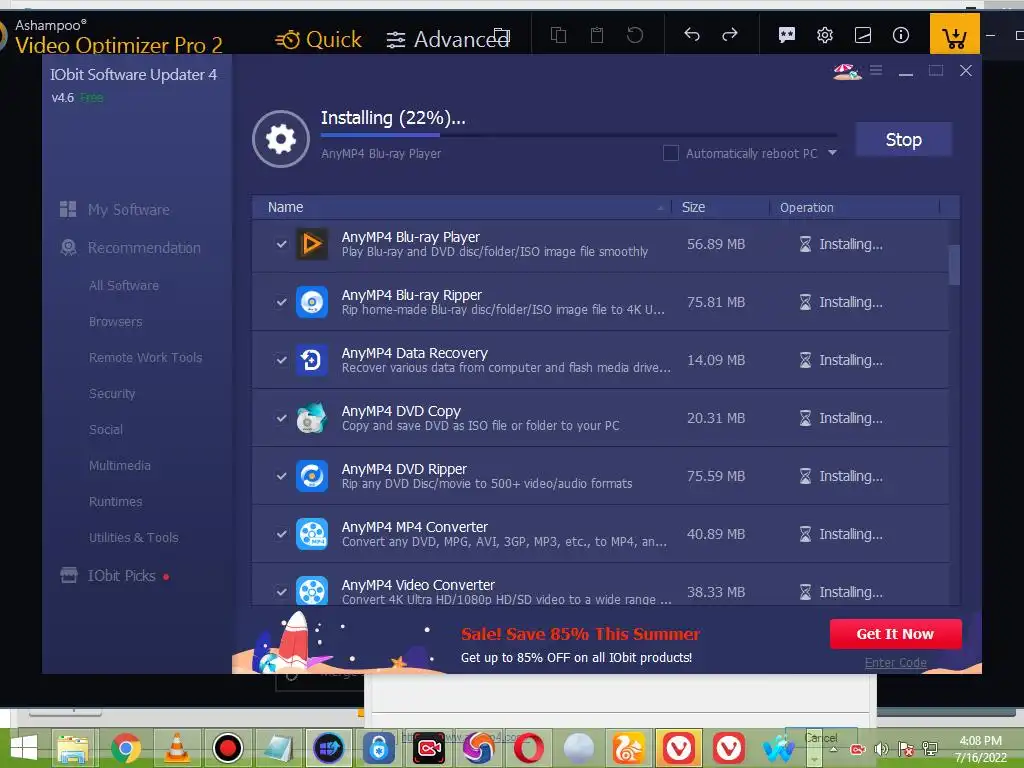Show hidden system tray icons arrow

coord(833,750)
